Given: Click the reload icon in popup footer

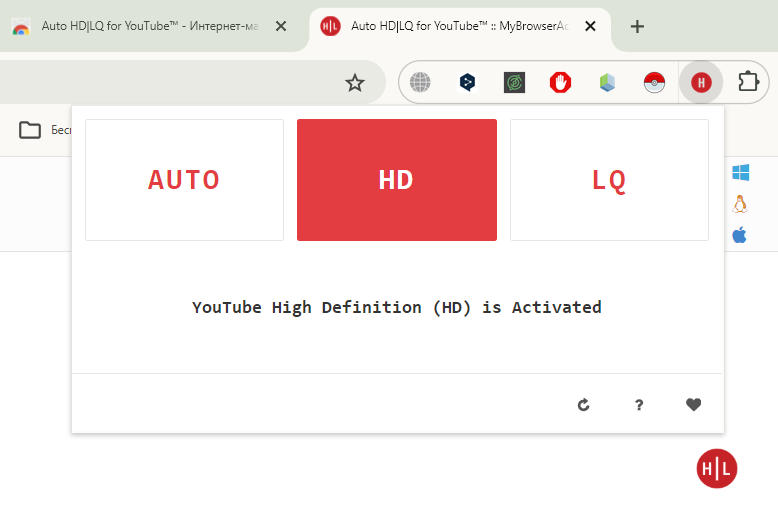Looking at the screenshot, I should (x=584, y=405).
